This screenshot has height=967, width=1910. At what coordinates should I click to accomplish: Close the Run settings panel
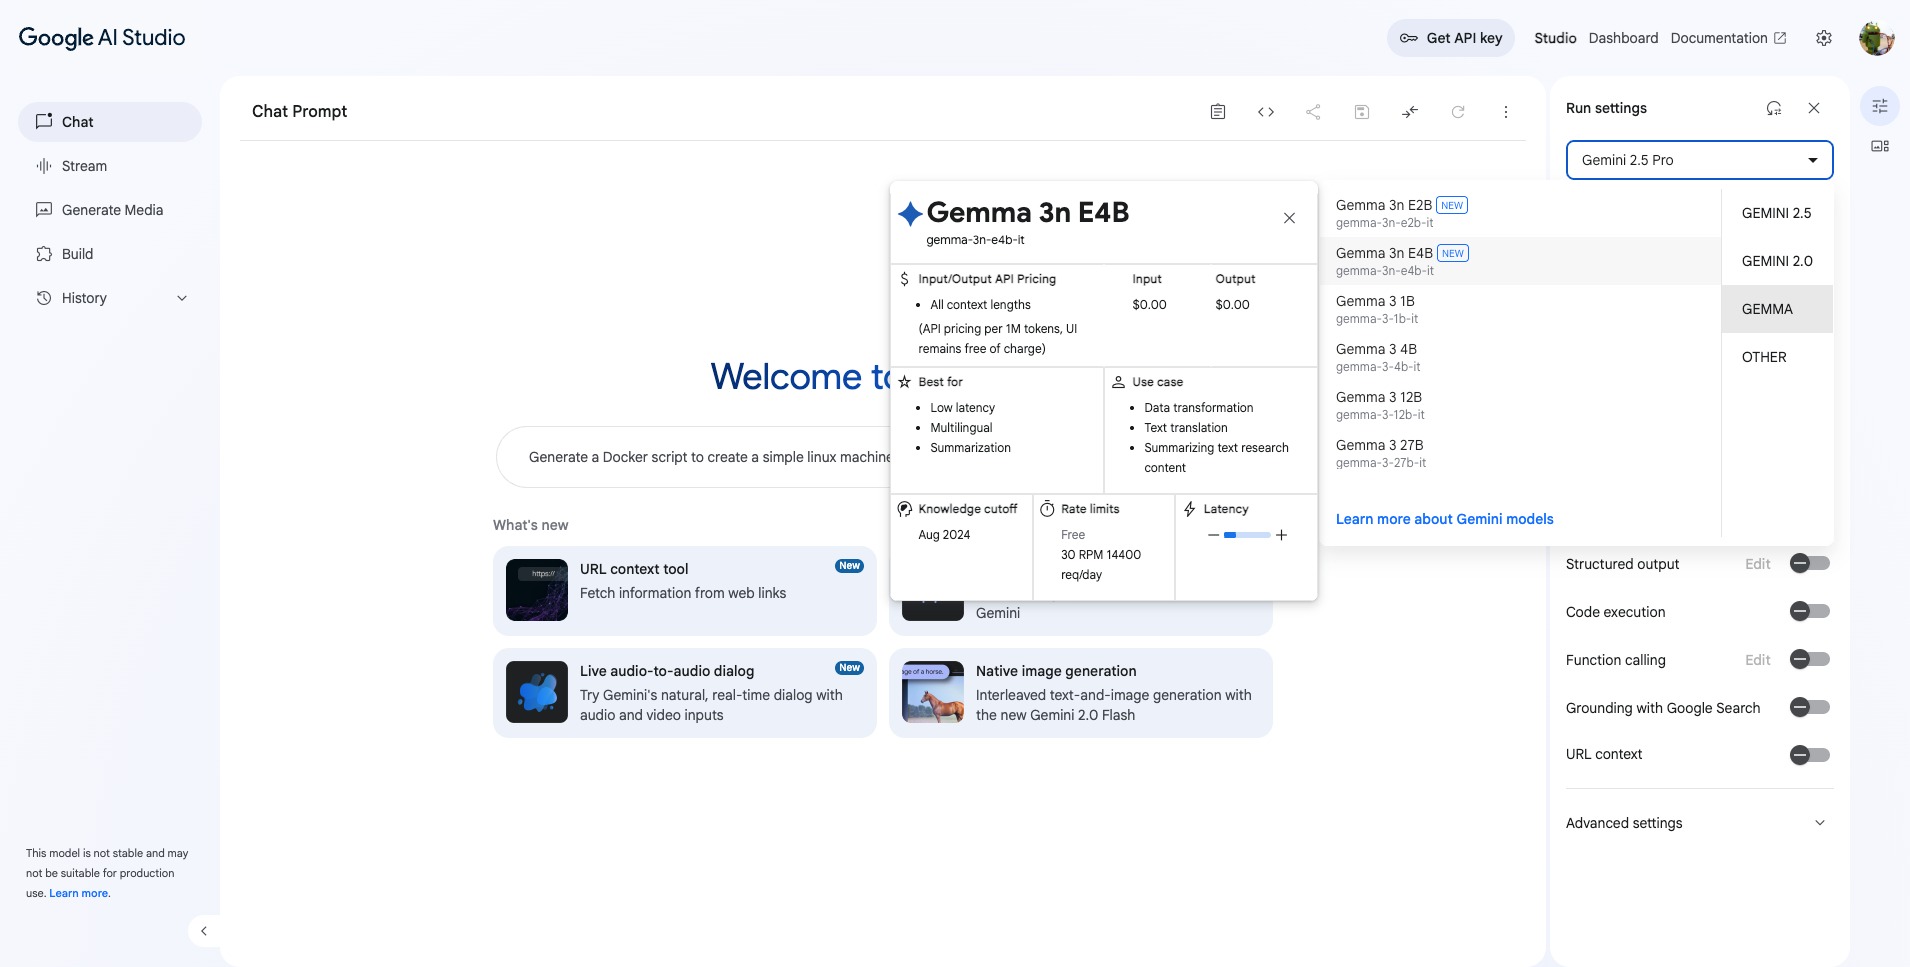coord(1814,108)
